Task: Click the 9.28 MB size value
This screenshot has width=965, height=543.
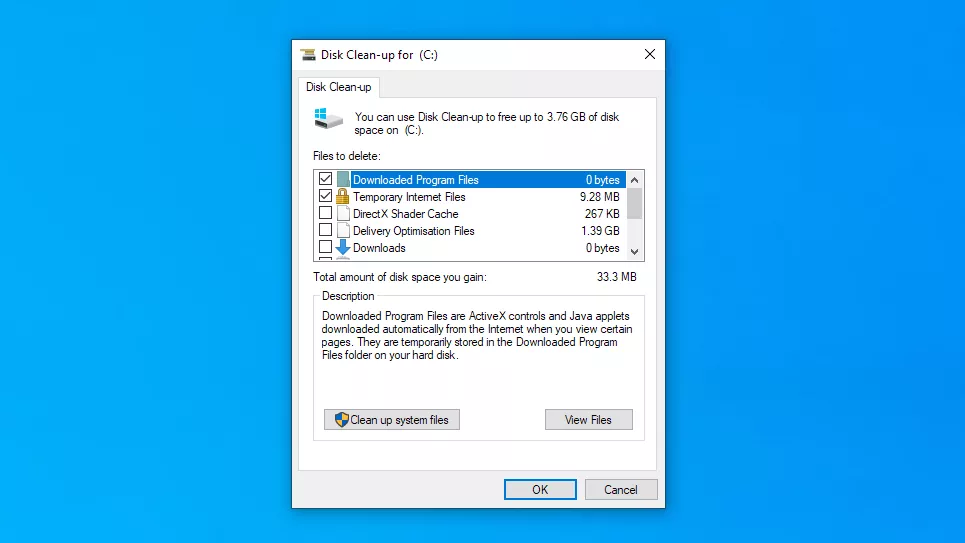Action: (x=599, y=197)
